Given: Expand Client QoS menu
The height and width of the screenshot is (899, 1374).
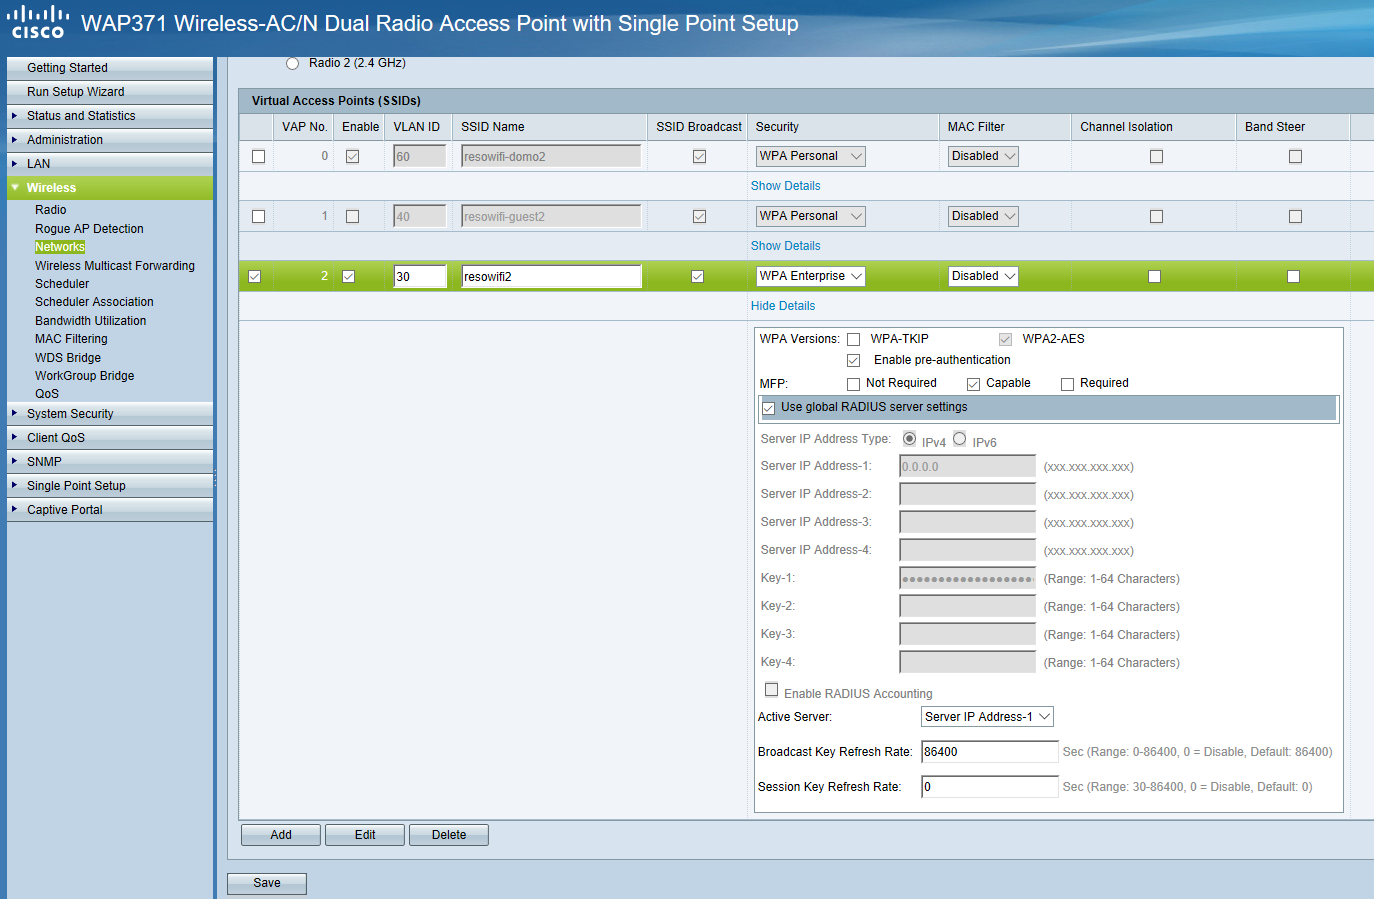Looking at the screenshot, I should tap(110, 438).
